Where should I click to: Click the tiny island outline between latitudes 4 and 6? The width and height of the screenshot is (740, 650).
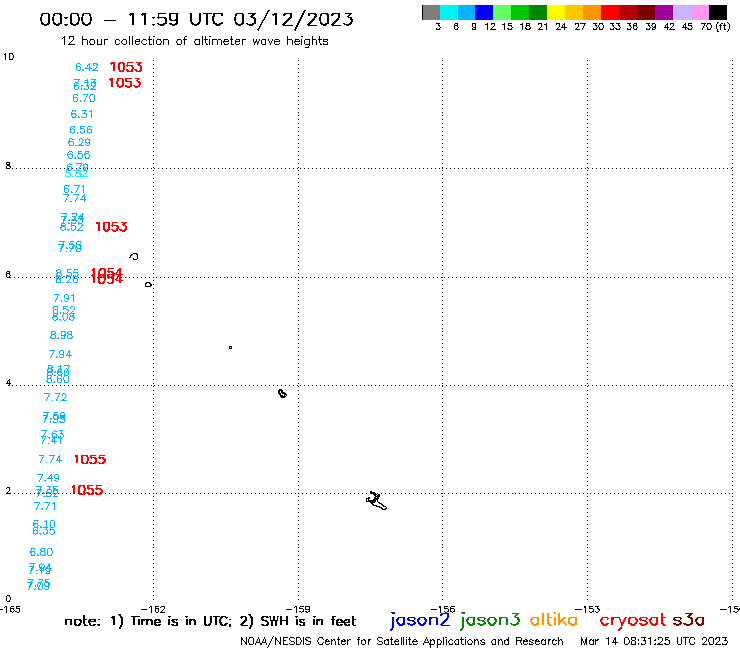[x=230, y=347]
